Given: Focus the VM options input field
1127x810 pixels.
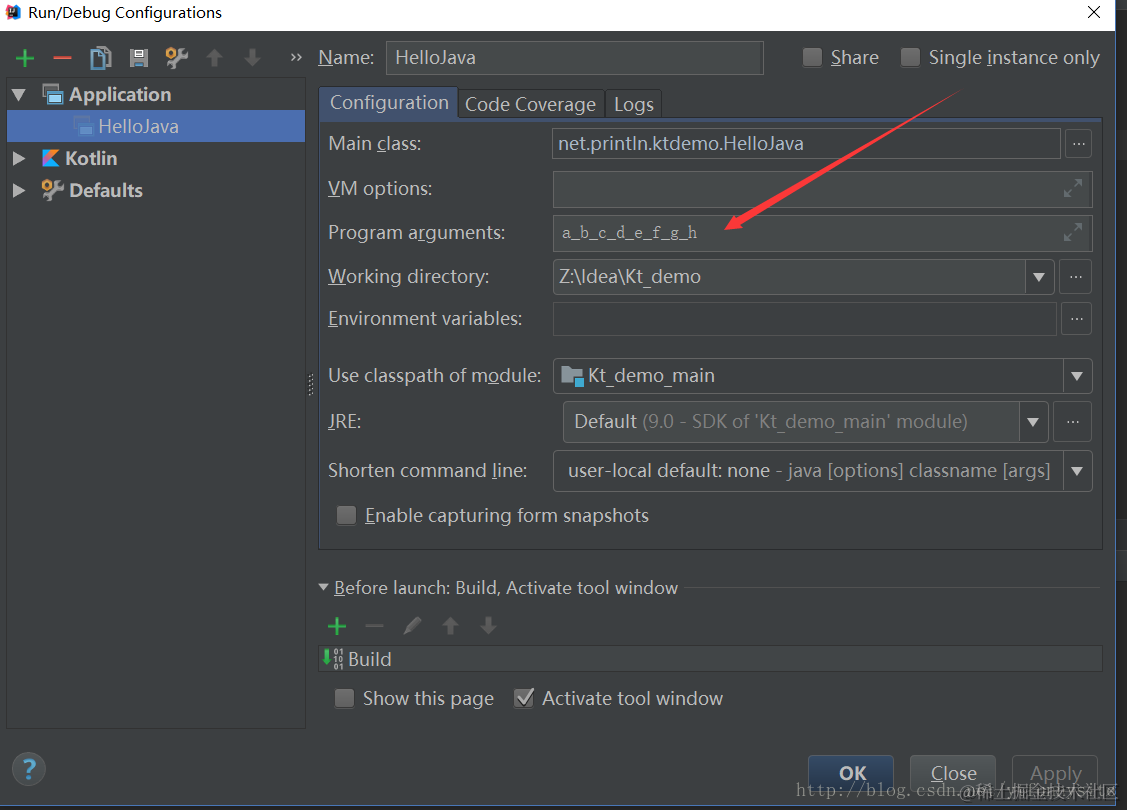Looking at the screenshot, I should point(822,189).
